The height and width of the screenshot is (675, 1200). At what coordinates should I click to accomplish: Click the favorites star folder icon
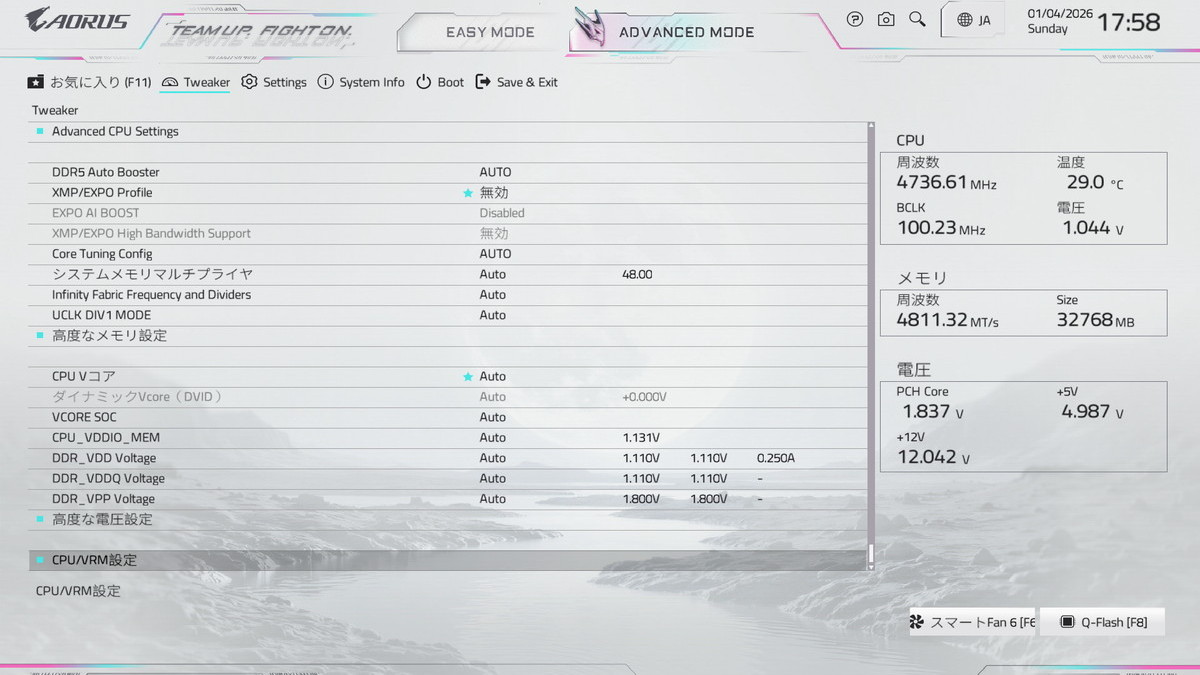pos(36,82)
